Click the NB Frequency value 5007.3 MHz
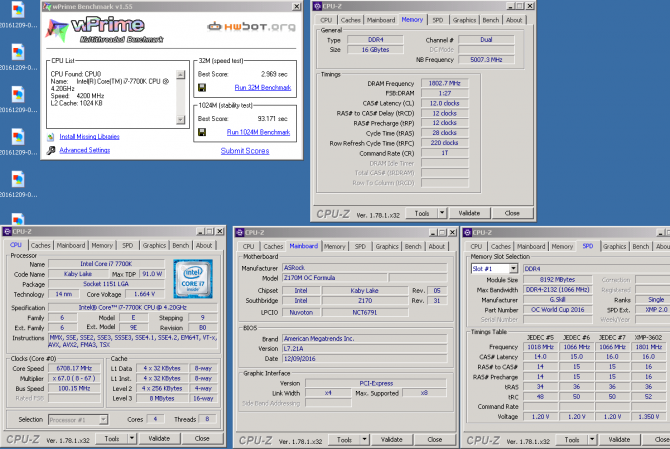The width and height of the screenshot is (670, 449). click(x=486, y=60)
